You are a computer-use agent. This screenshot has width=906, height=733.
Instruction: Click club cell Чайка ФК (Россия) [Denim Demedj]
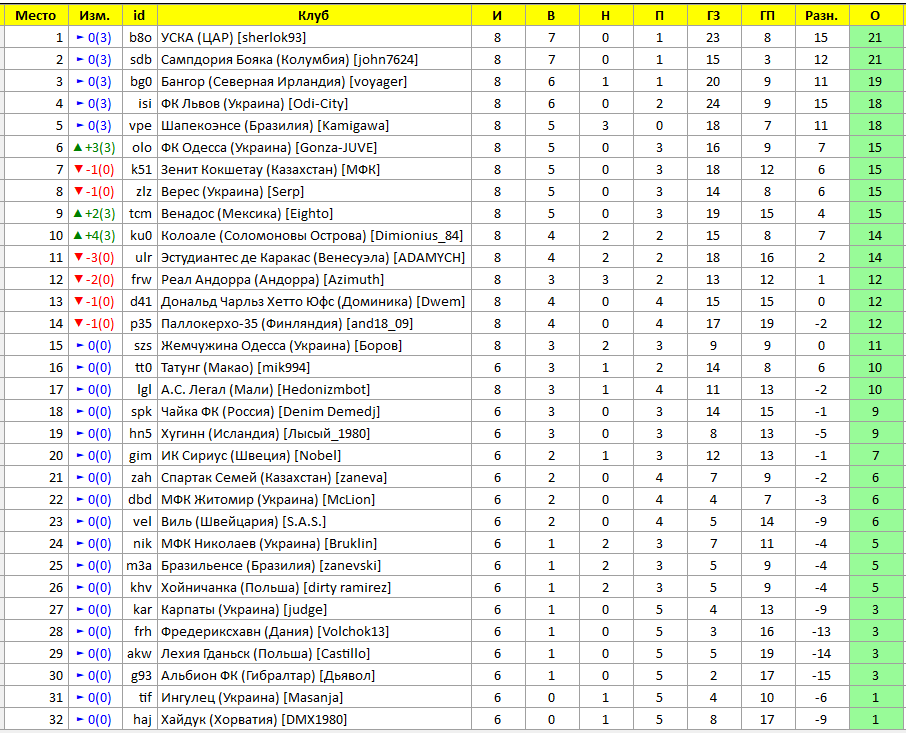pyautogui.click(x=314, y=411)
